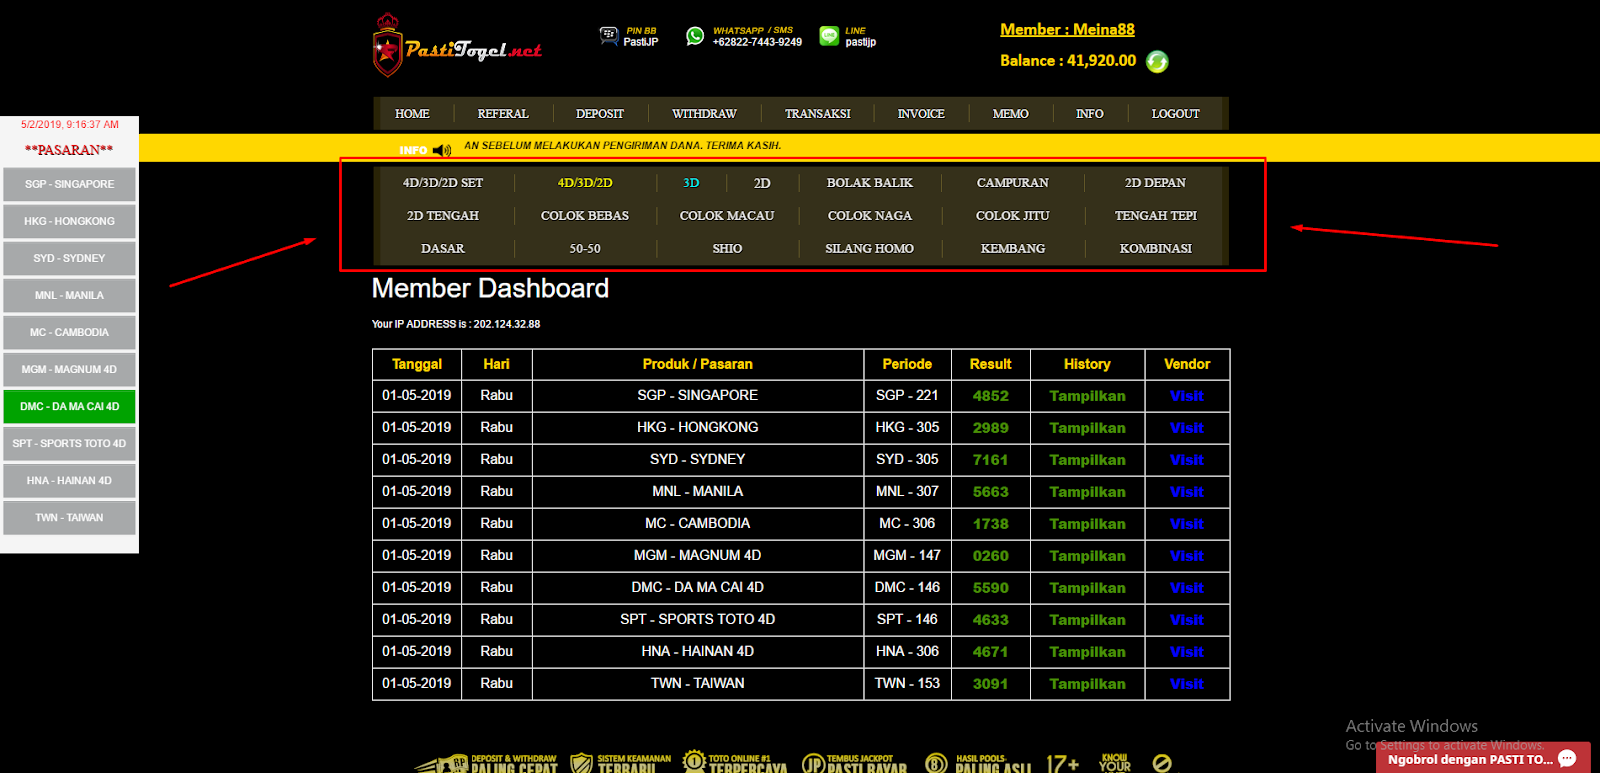The image size is (1600, 773).
Task: Select SYD - SYDNEY market in sidebar
Action: [x=69, y=258]
